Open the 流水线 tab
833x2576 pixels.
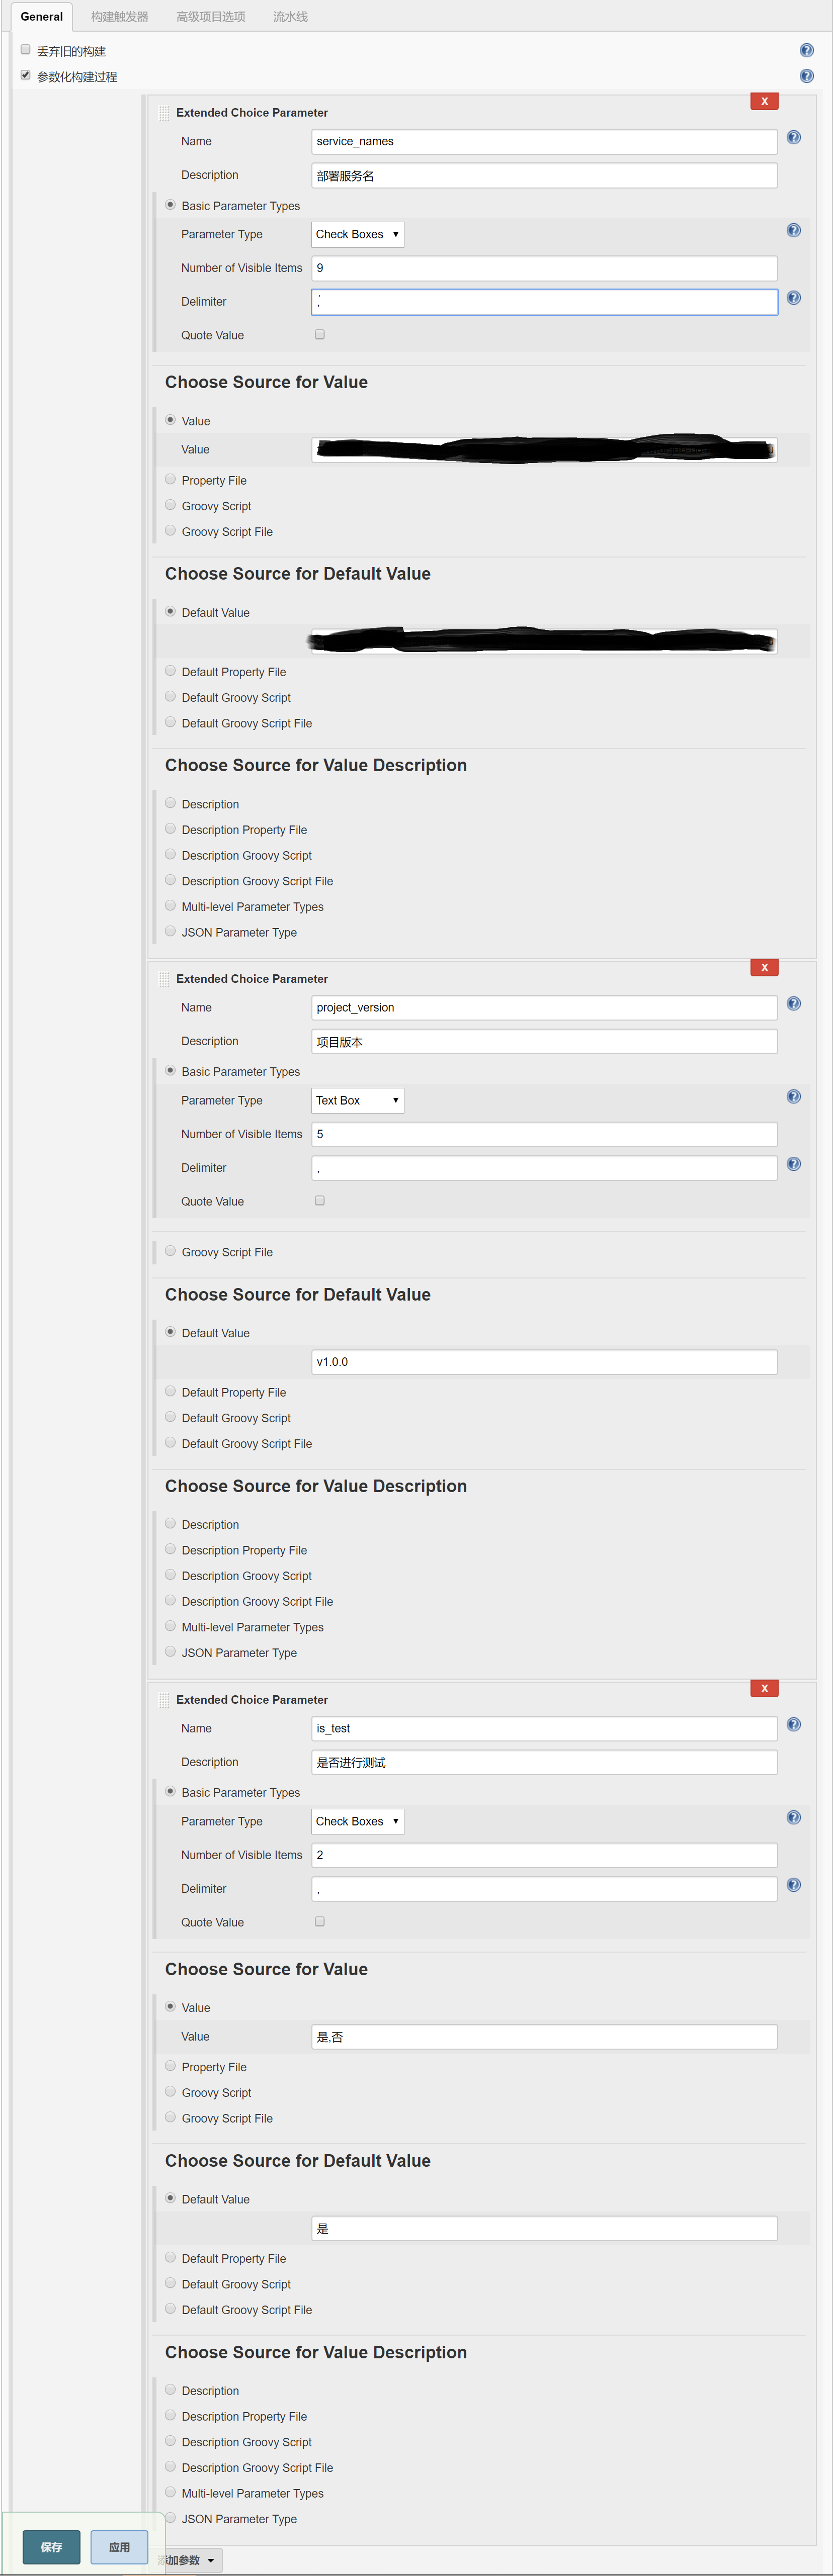(290, 17)
